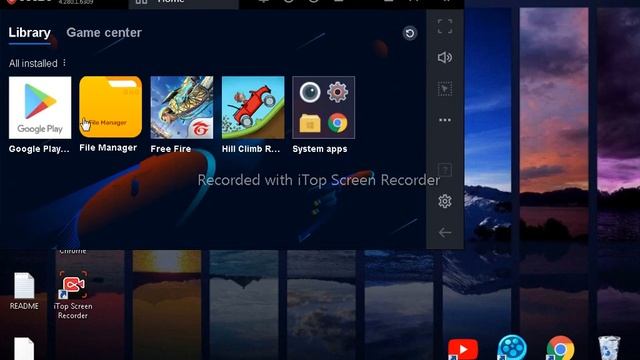Select iTop Screen Recorder desktop shortcut
640x360 pixels.
(73, 294)
